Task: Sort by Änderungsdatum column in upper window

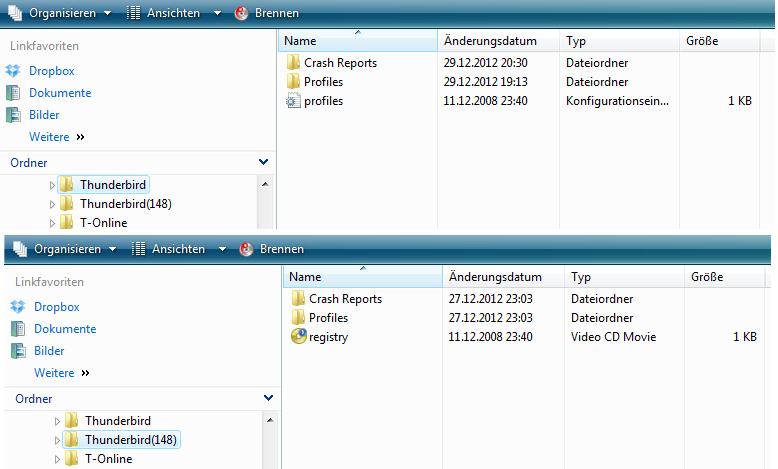Action: (499, 41)
